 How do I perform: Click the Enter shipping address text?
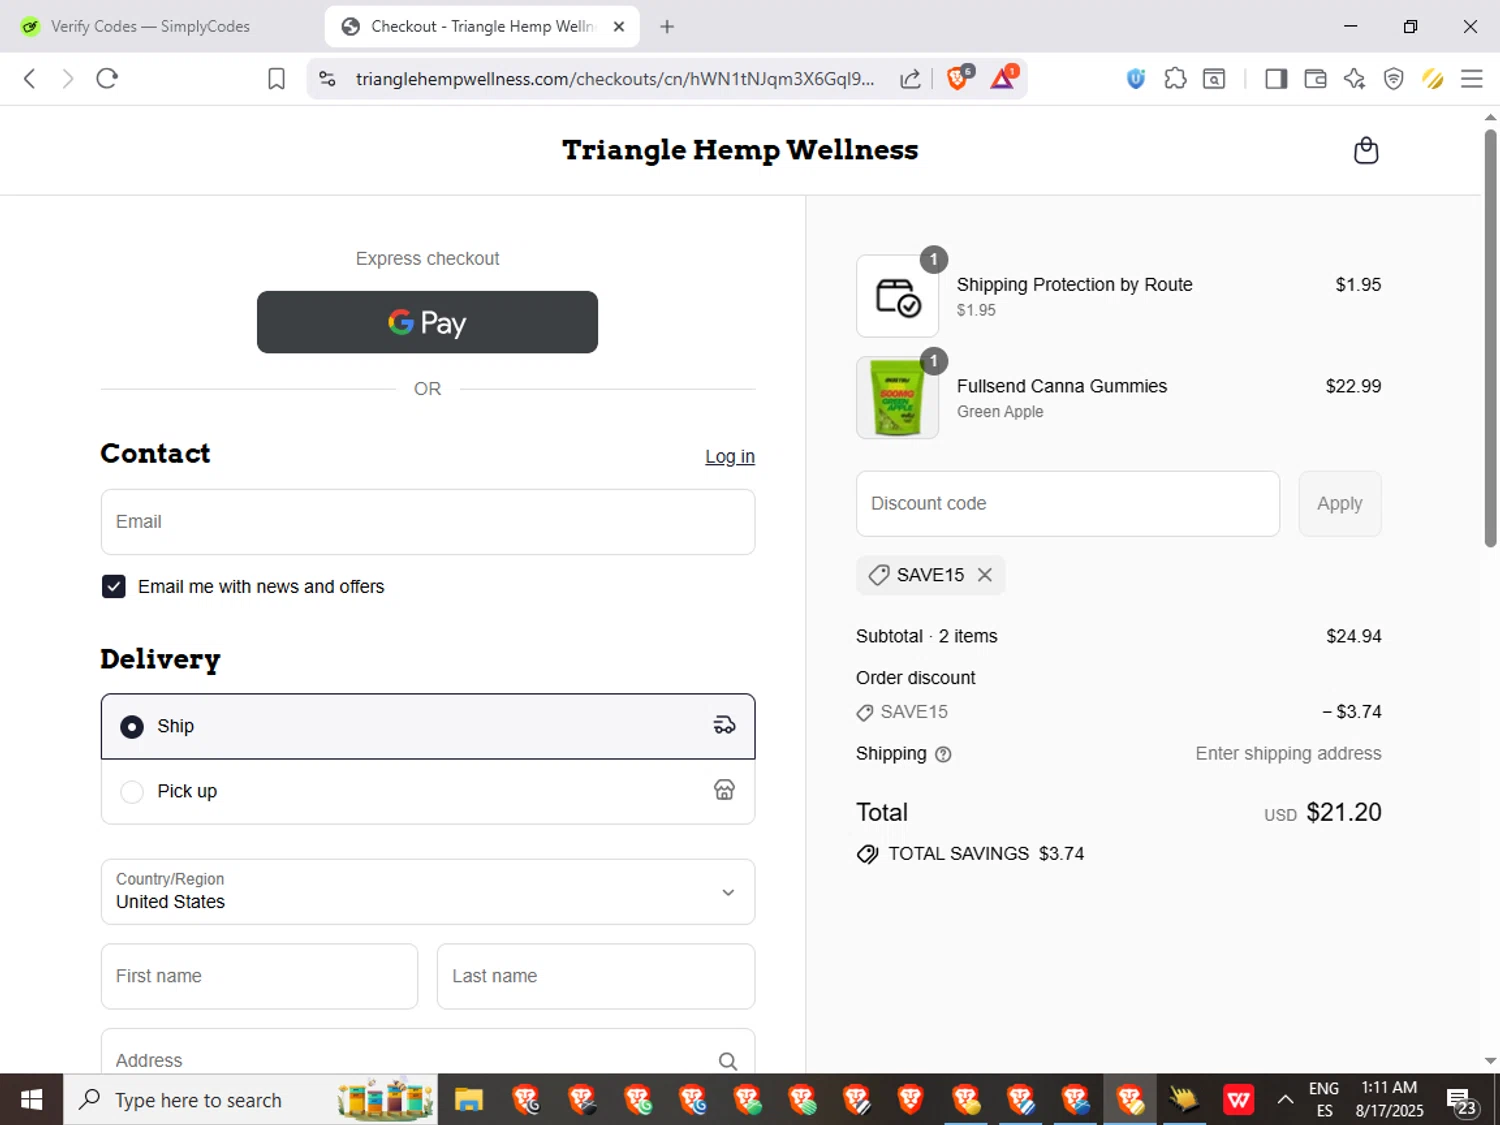1288,754
